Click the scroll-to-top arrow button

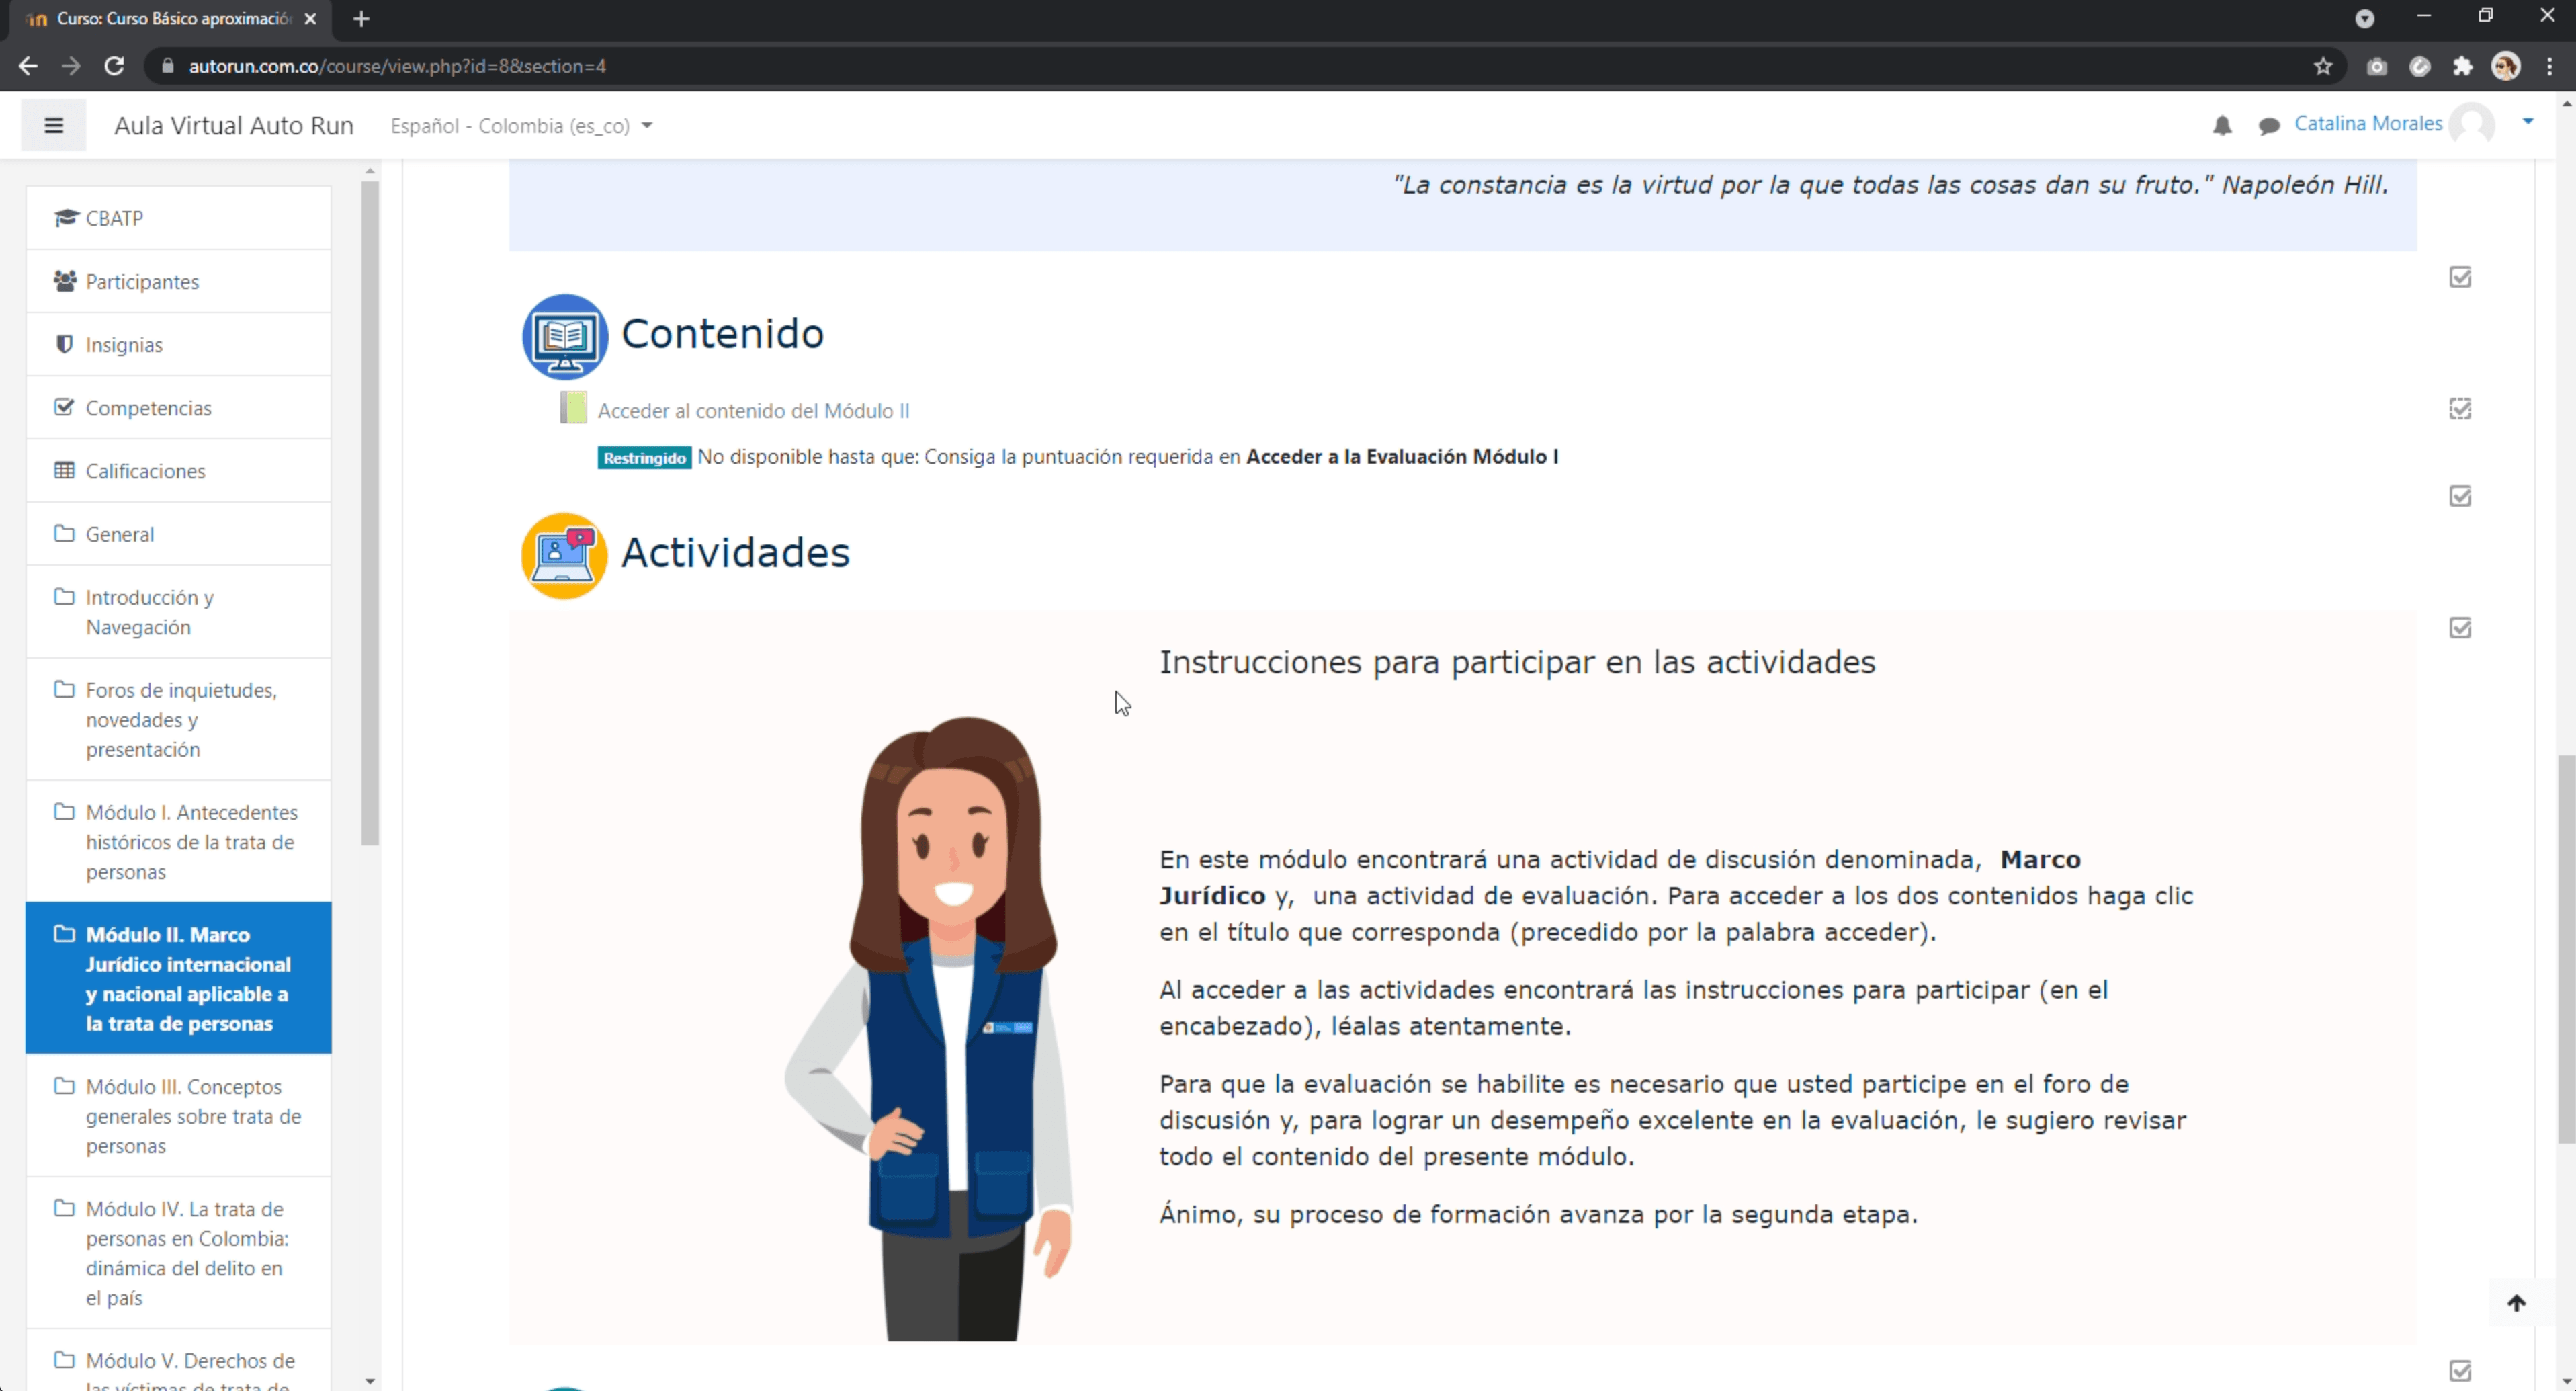[2516, 1302]
